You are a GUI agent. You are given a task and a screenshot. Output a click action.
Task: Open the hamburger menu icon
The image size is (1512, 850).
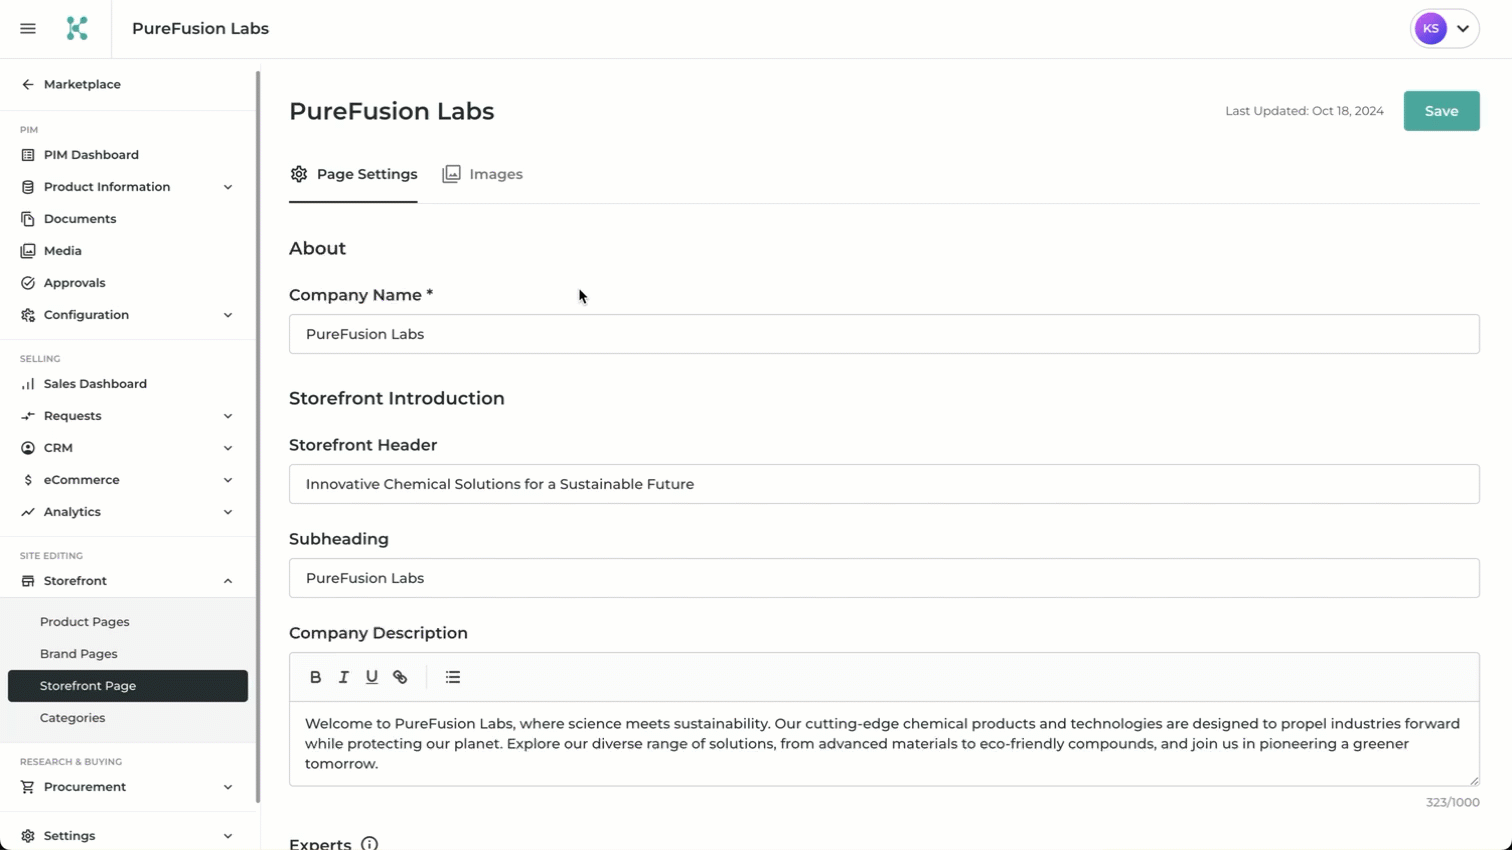28,29
